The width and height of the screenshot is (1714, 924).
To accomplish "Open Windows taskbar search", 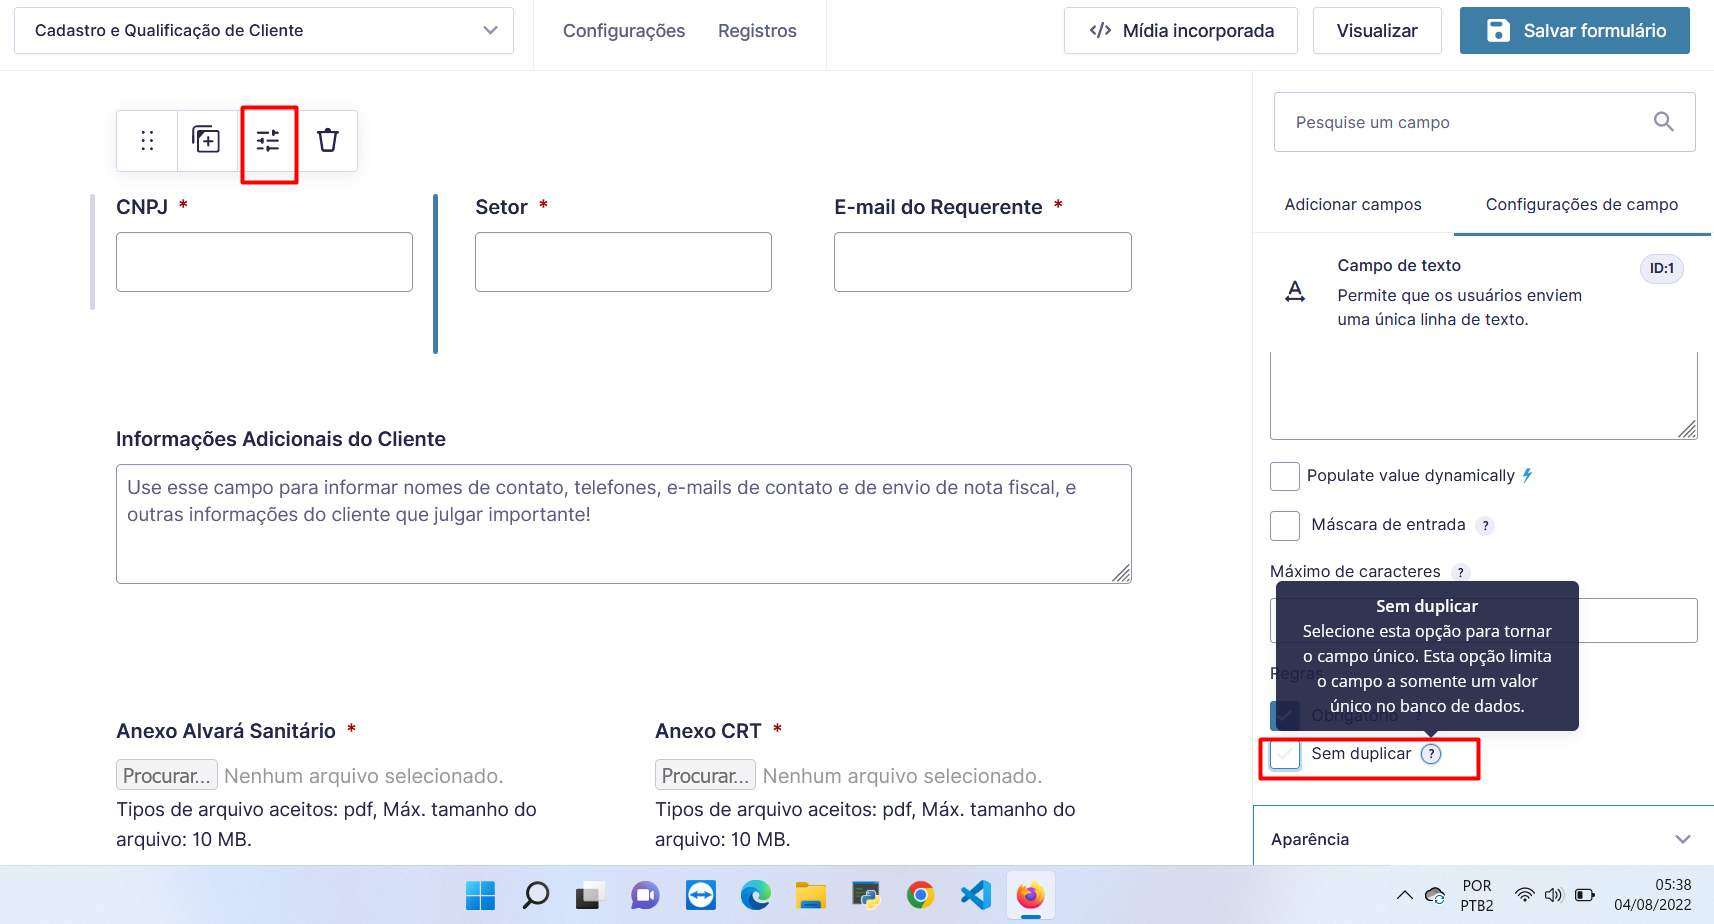I will [536, 895].
